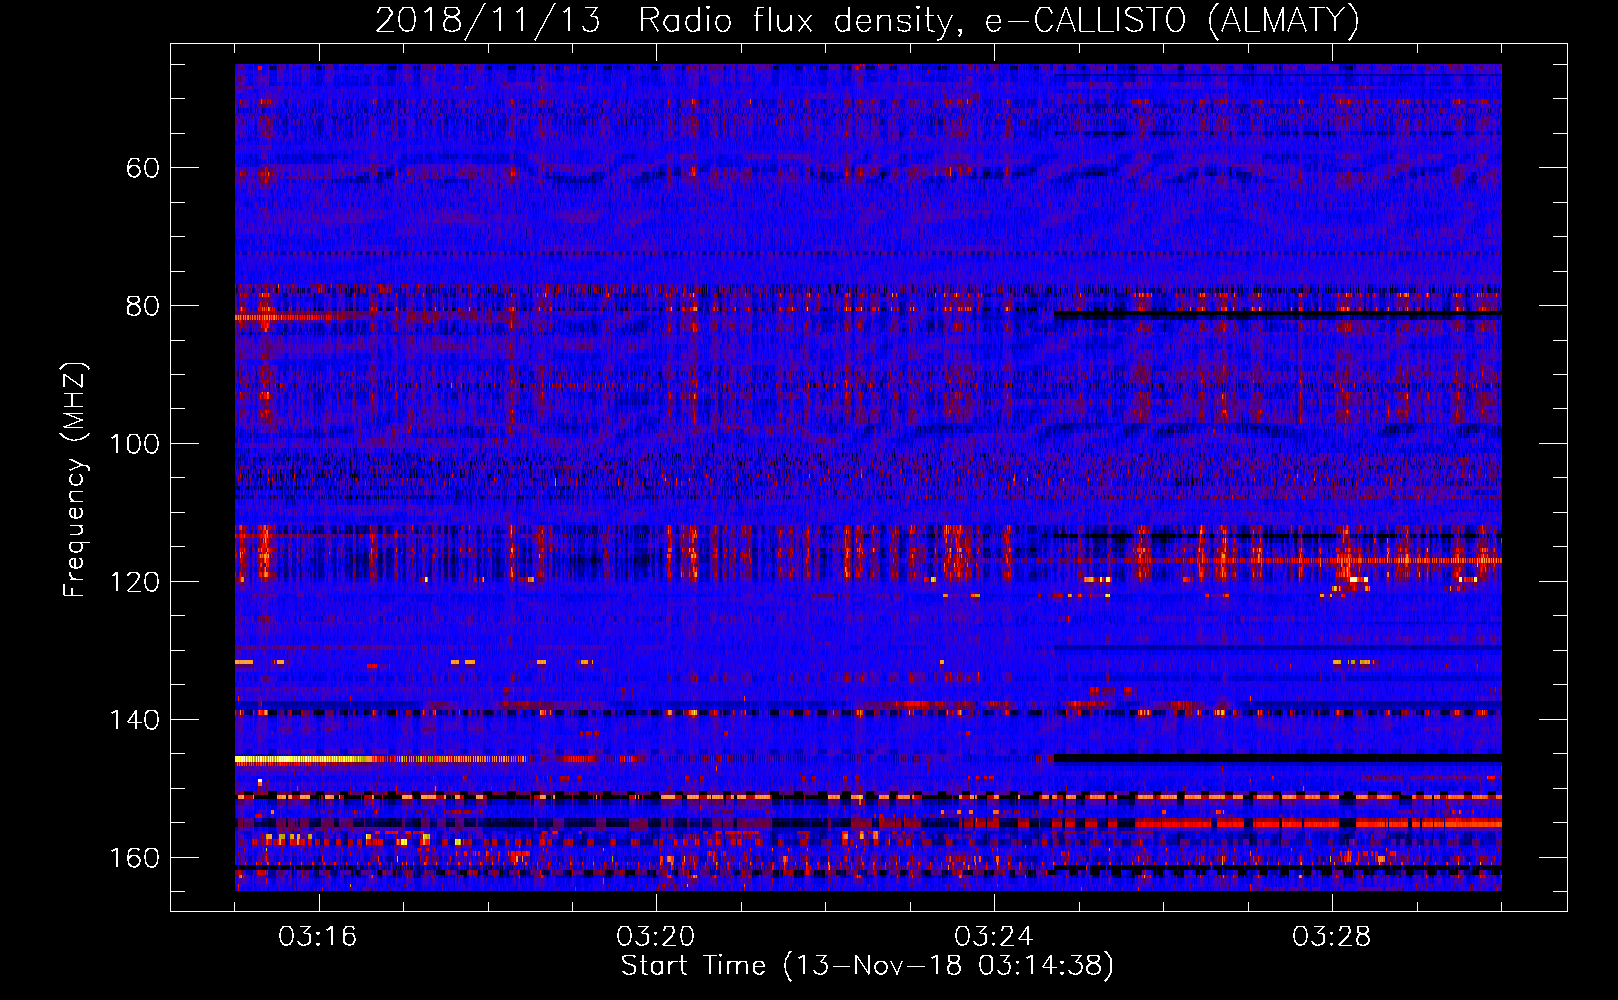Click the 03:20 time tick label
Screen dimensions: 1618x1000
tap(656, 937)
